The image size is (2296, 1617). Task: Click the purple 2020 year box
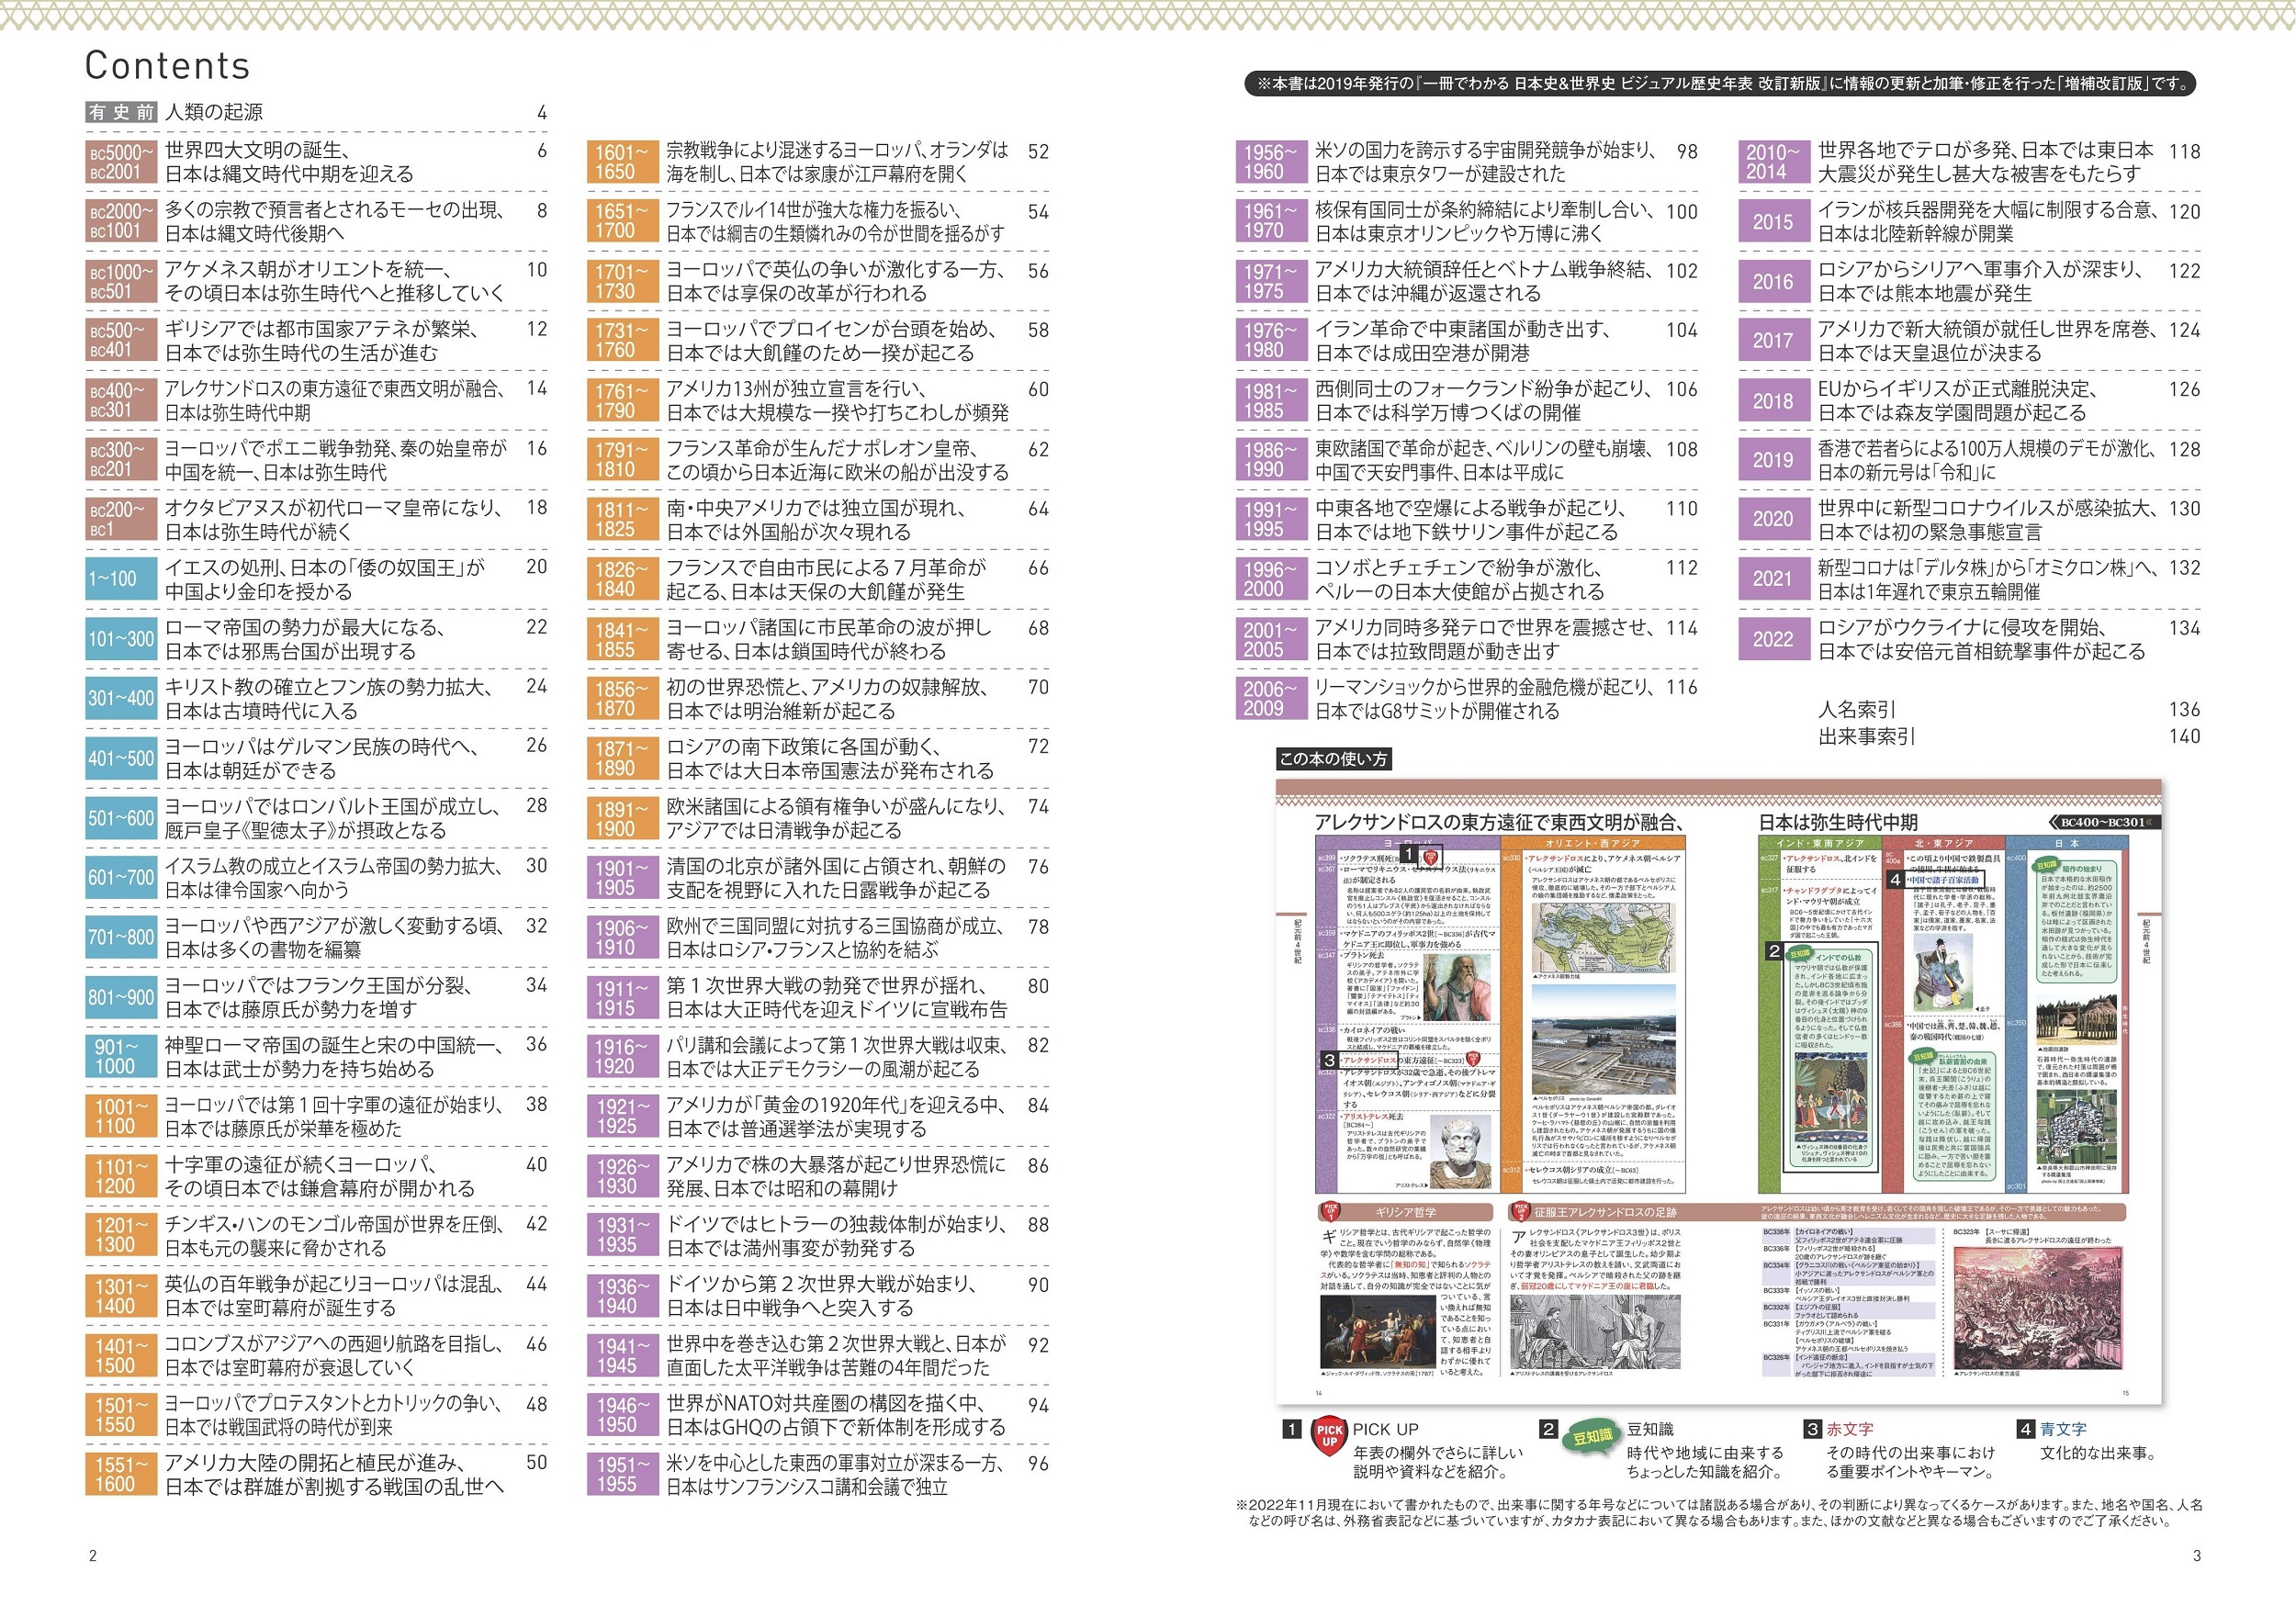pyautogui.click(x=1774, y=519)
